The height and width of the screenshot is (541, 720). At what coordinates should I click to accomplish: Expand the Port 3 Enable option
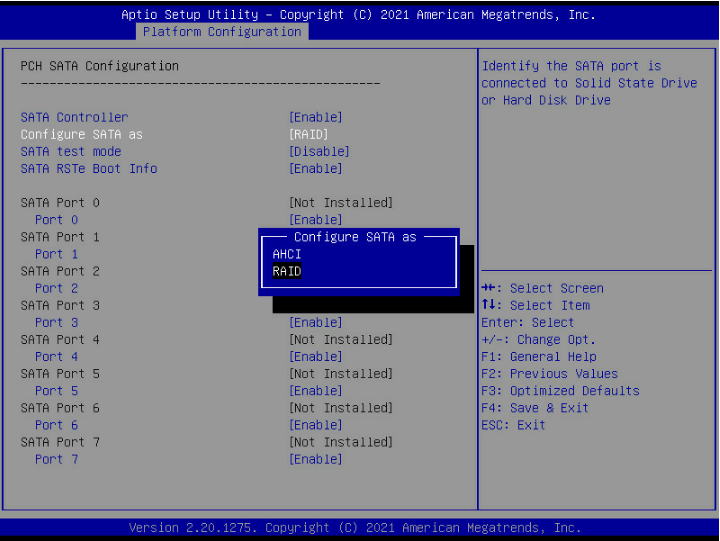(315, 322)
